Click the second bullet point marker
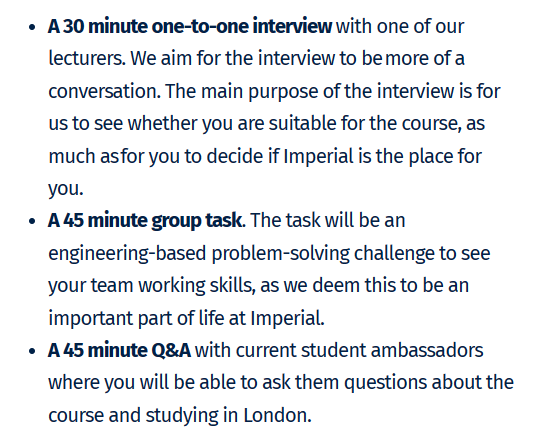Screen dimensions: 547x447 click(32, 221)
